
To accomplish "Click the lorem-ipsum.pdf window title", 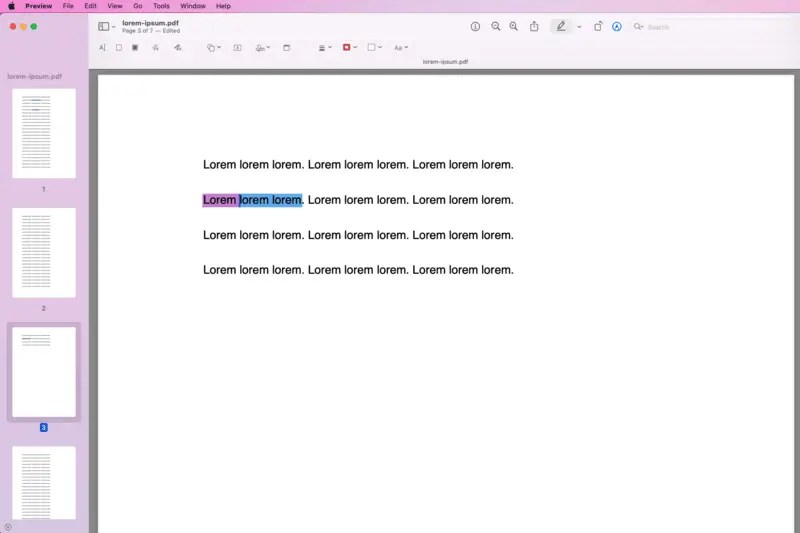I will coord(151,23).
